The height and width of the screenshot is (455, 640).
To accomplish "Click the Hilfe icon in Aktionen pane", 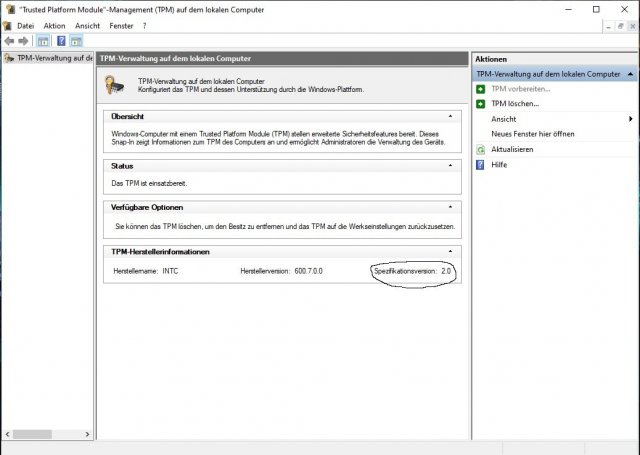I will [481, 164].
